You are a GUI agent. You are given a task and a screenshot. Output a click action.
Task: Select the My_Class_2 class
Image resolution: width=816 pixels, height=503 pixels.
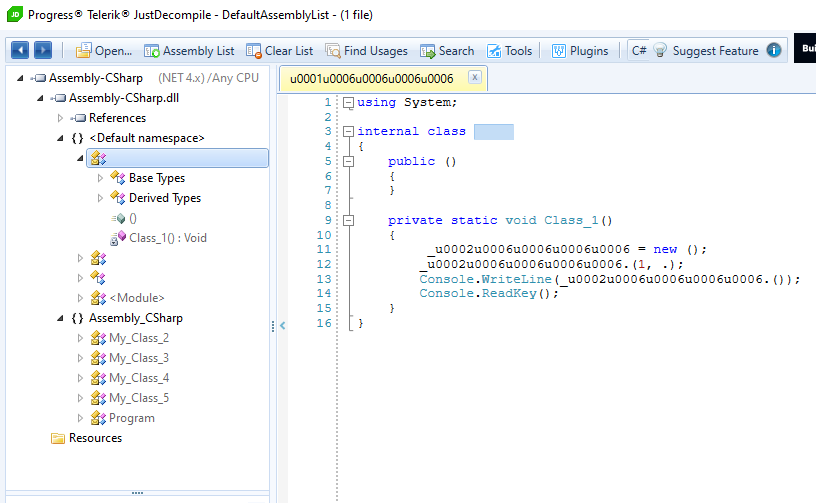tap(139, 338)
